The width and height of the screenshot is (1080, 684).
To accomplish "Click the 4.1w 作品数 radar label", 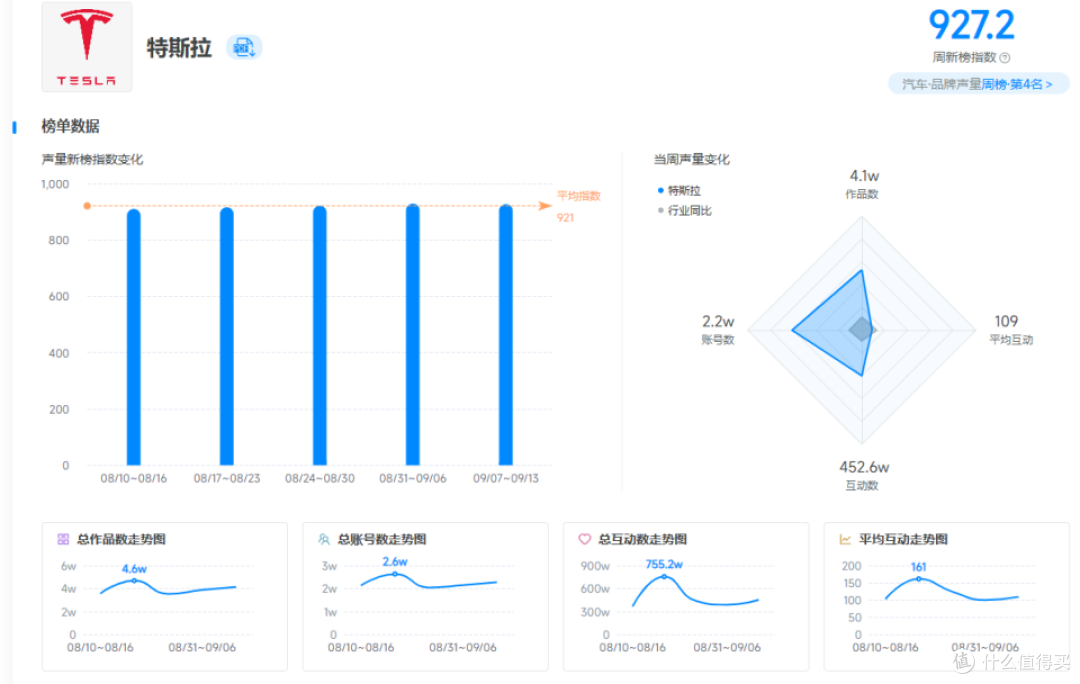I will (863, 184).
